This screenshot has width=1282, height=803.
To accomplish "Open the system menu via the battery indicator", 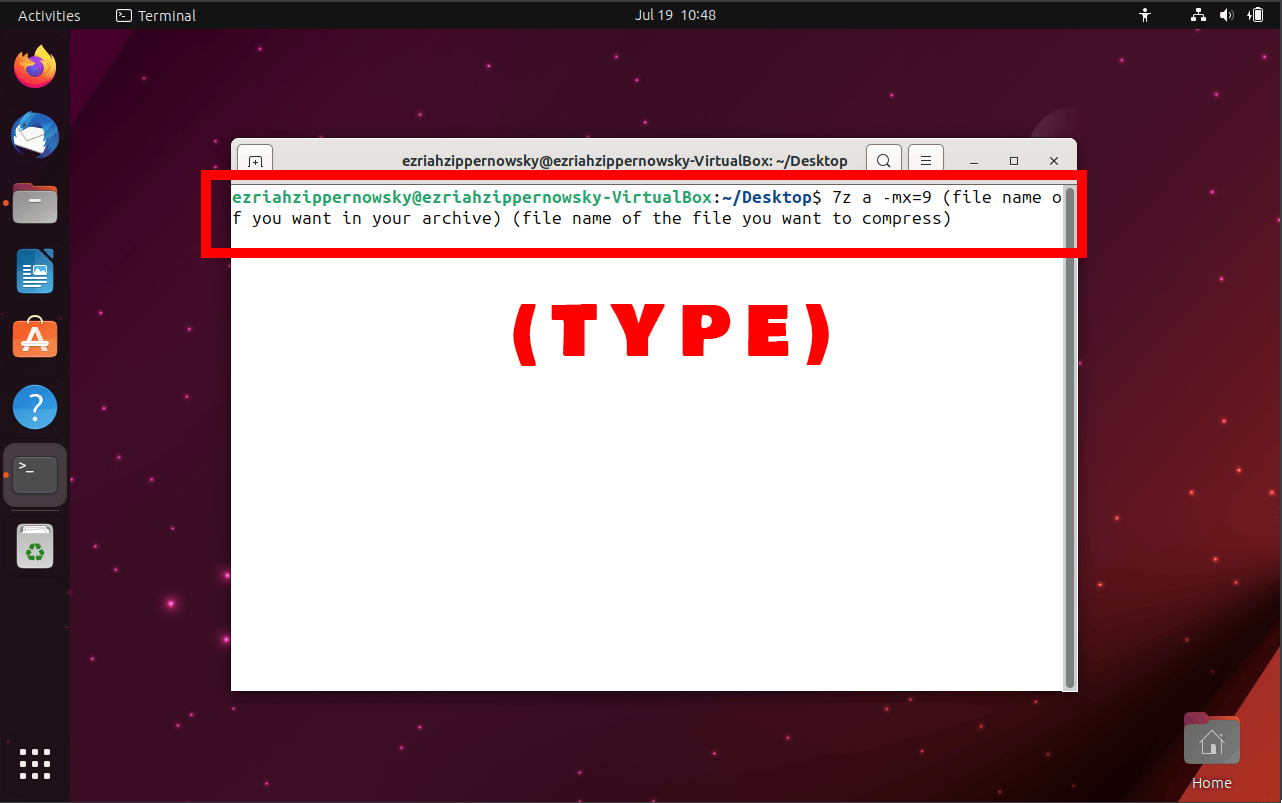I will (x=1256, y=15).
